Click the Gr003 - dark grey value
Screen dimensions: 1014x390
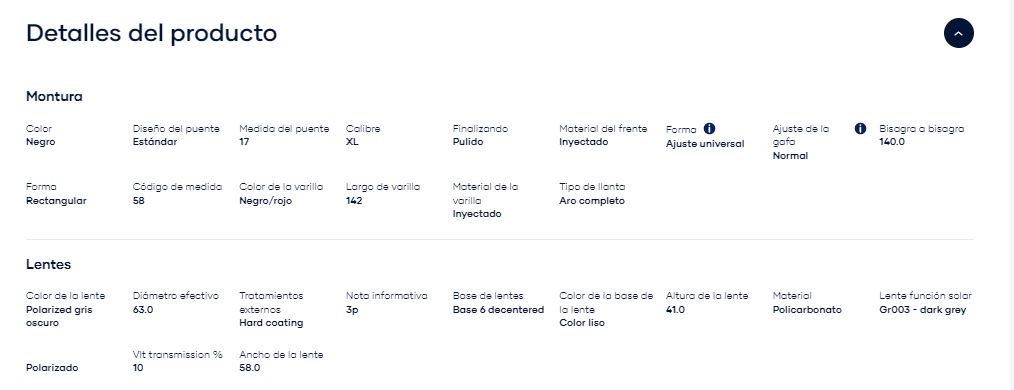pos(923,310)
